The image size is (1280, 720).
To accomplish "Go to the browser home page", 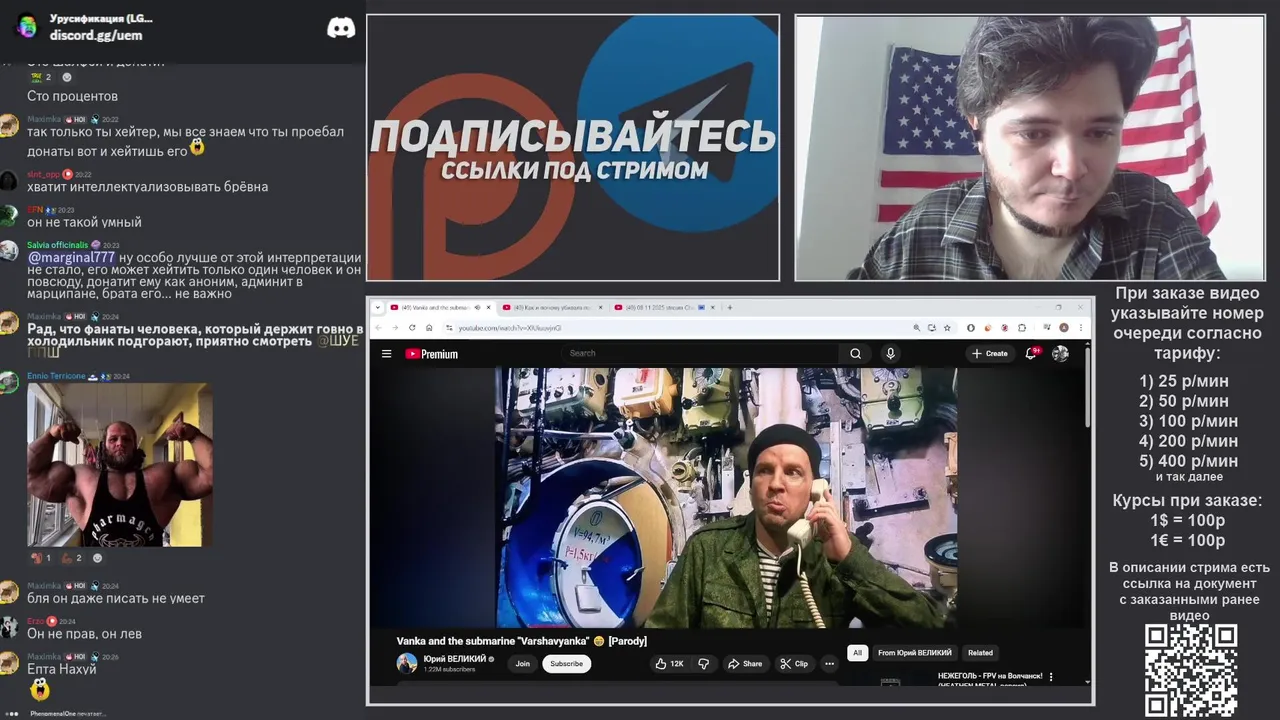I will point(429,327).
